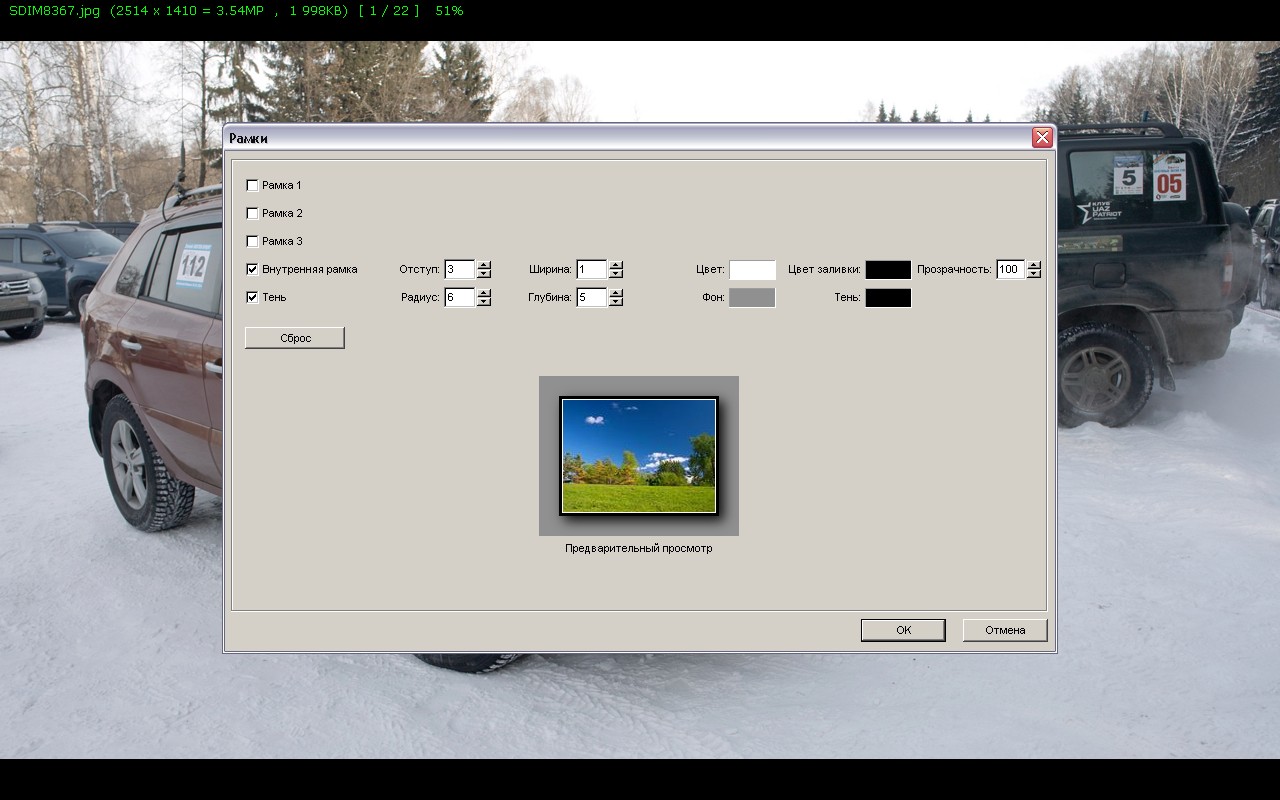Pick the gray Фон background color
The height and width of the screenshot is (800, 1280).
(752, 298)
